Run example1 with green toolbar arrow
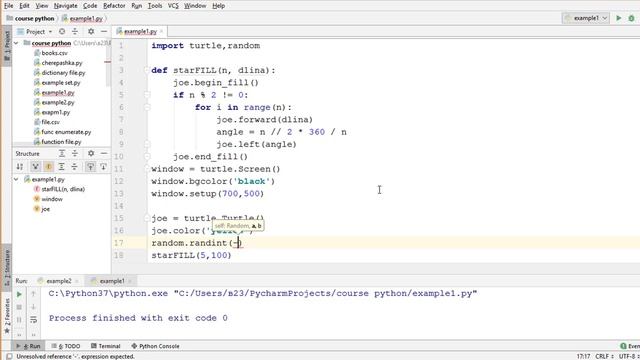Screen dimensions: 640x360 (x=619, y=18)
